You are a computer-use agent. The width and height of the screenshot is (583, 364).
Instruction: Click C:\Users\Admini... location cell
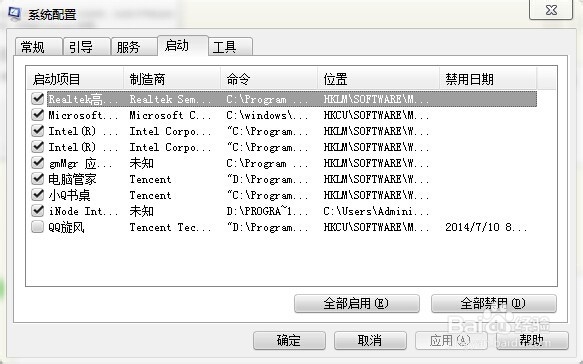point(376,211)
